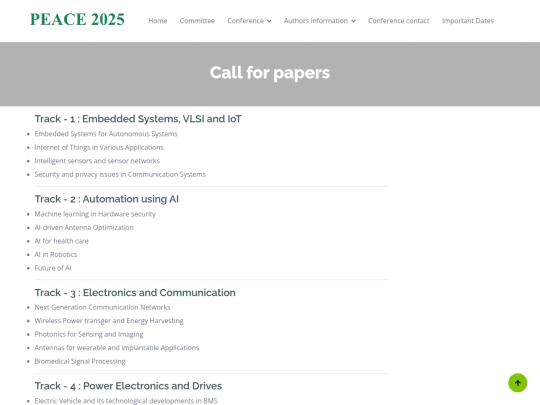Select Track - 2 Automation using AI heading
This screenshot has height=405, width=540.
pos(106,199)
